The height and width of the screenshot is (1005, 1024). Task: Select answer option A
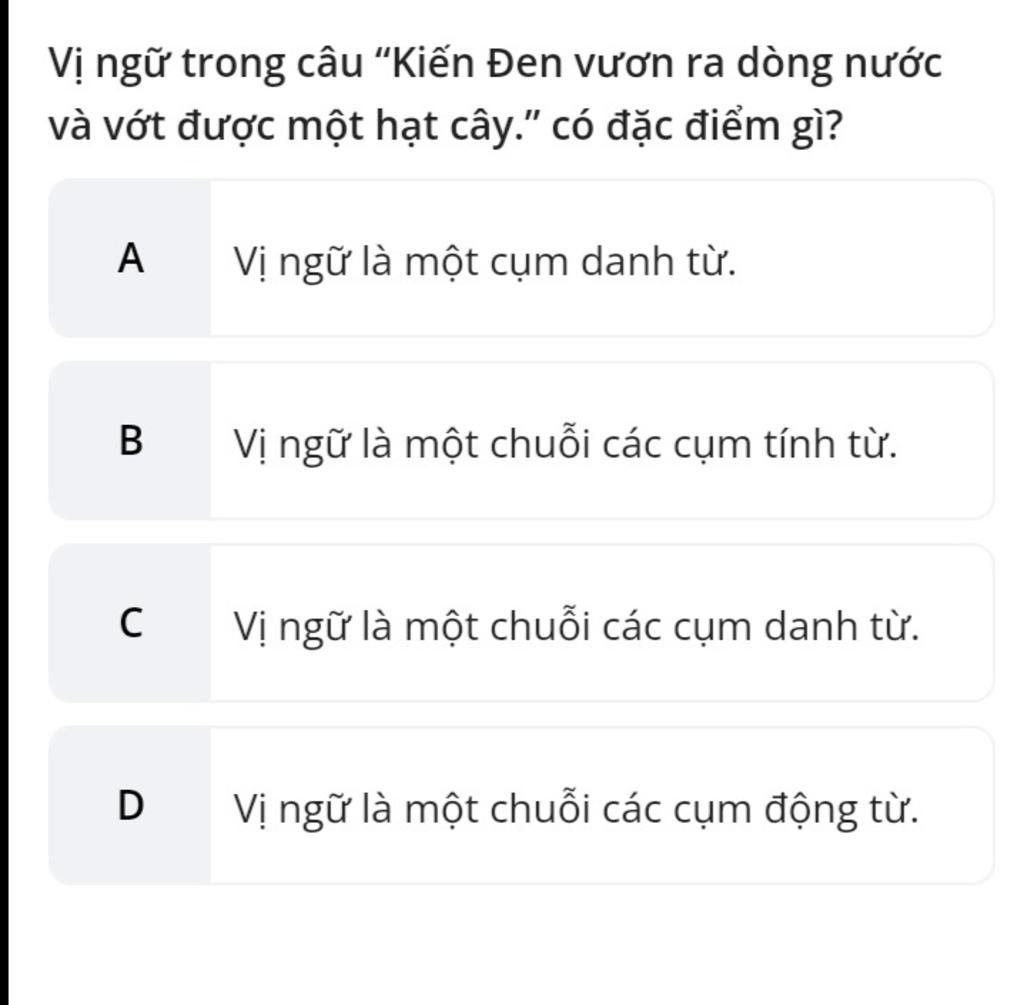pyautogui.click(x=521, y=259)
